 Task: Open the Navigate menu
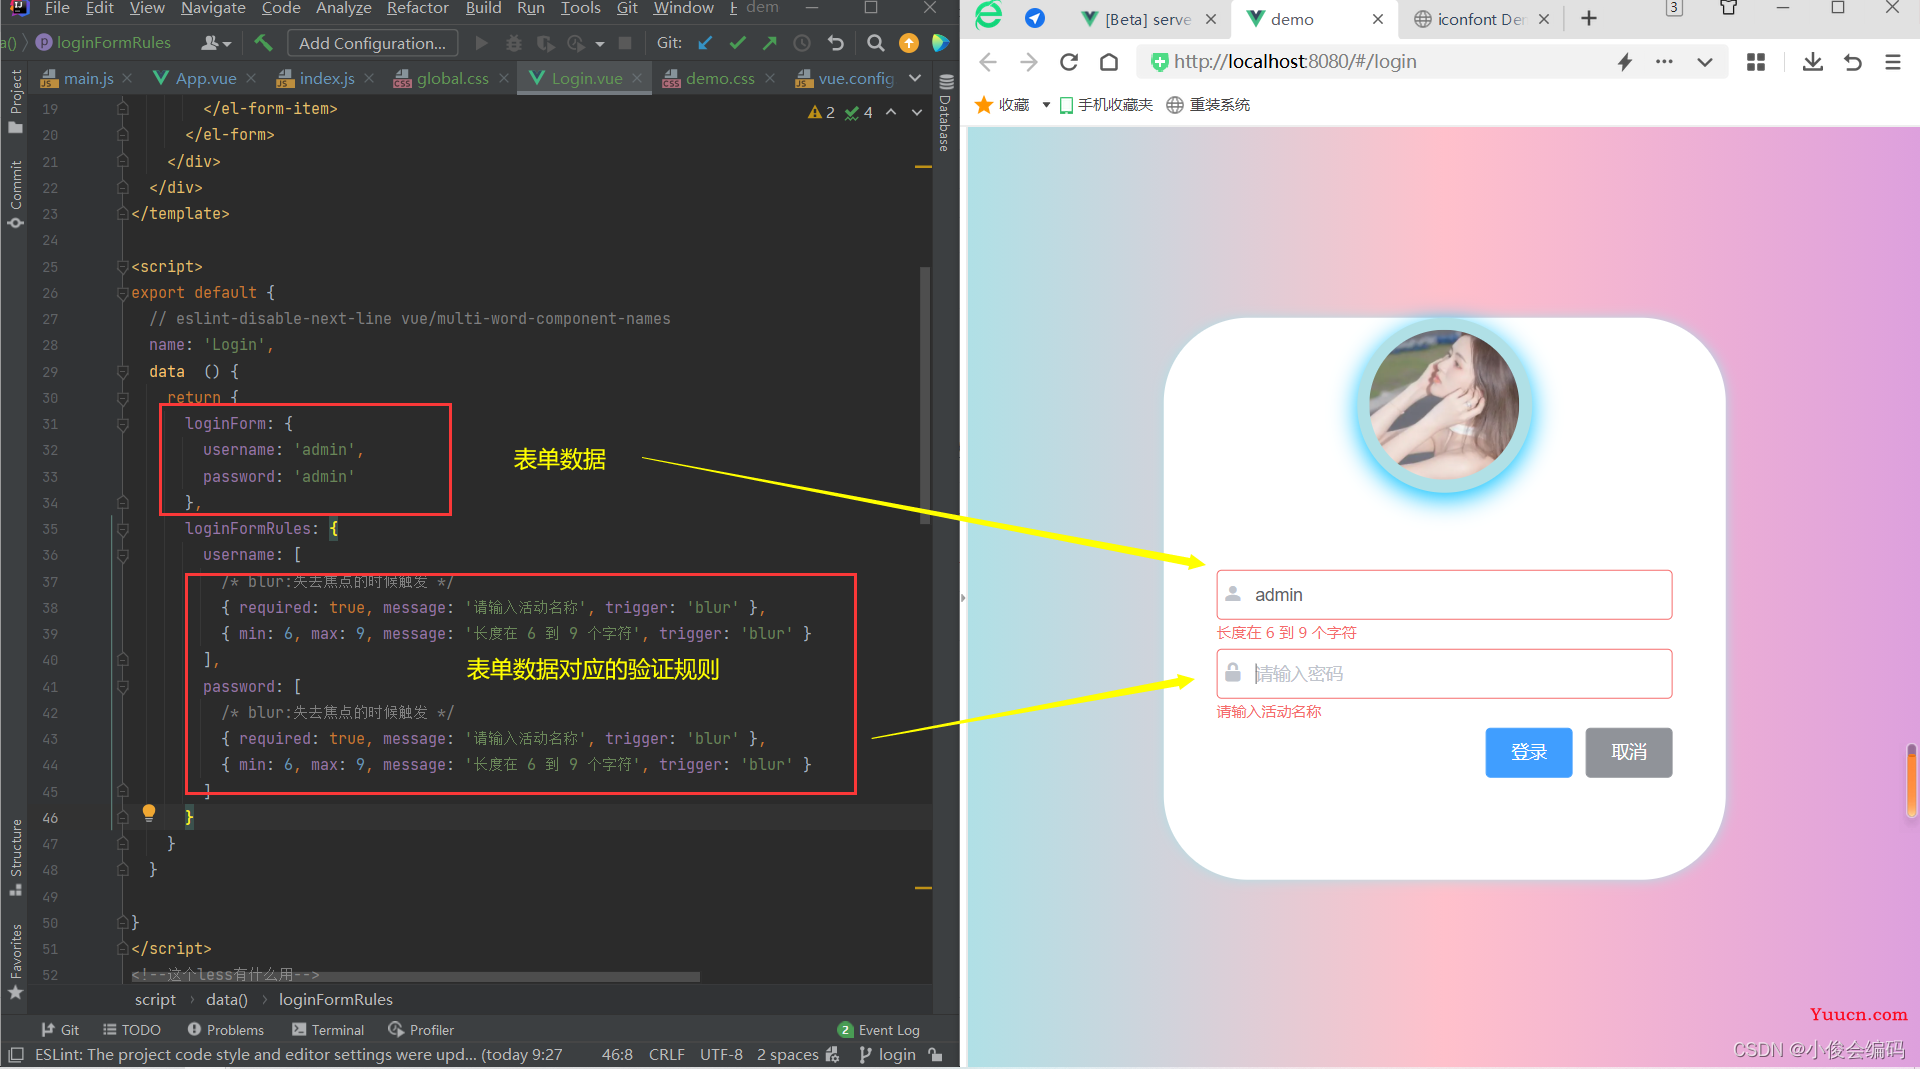tap(213, 8)
